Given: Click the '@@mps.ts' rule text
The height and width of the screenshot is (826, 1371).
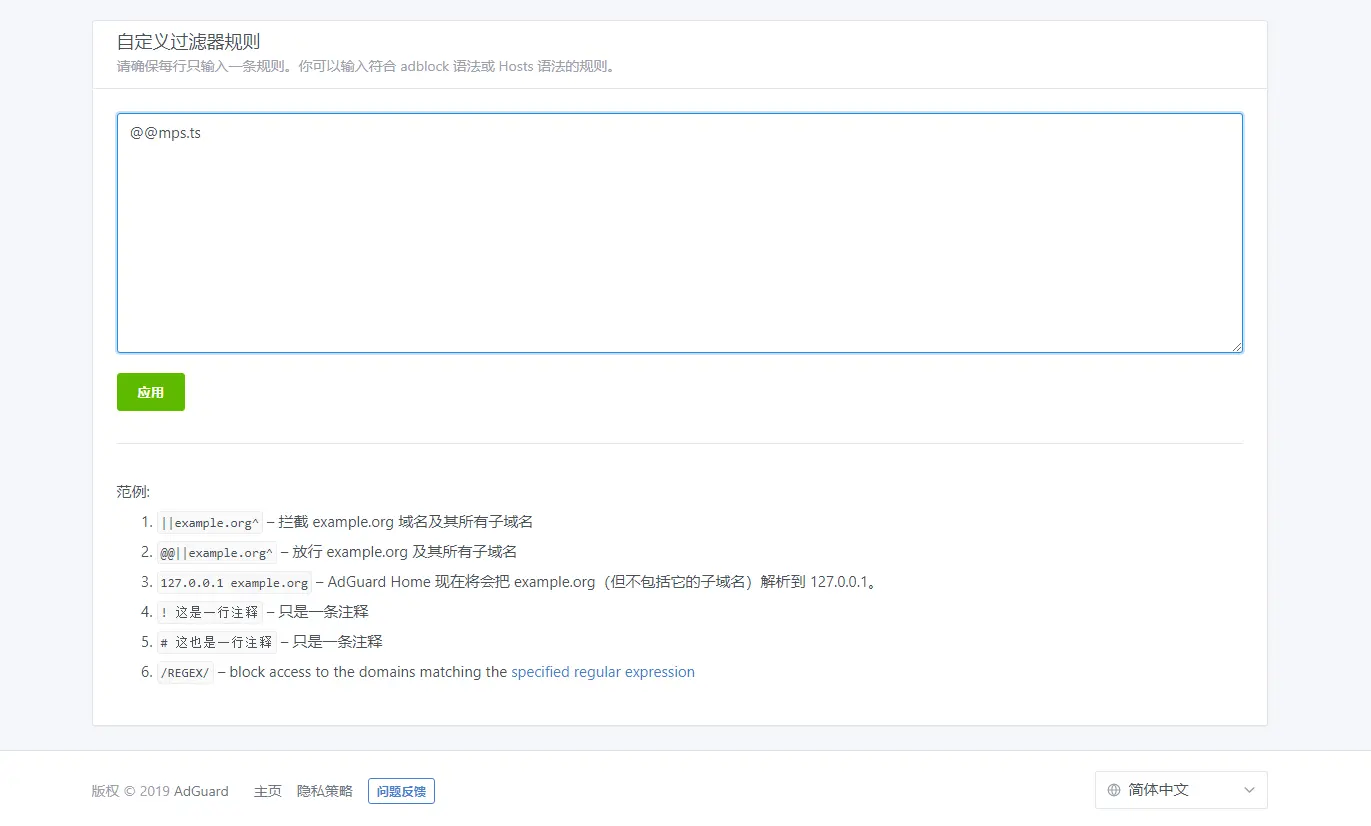Looking at the screenshot, I should coord(165,132).
